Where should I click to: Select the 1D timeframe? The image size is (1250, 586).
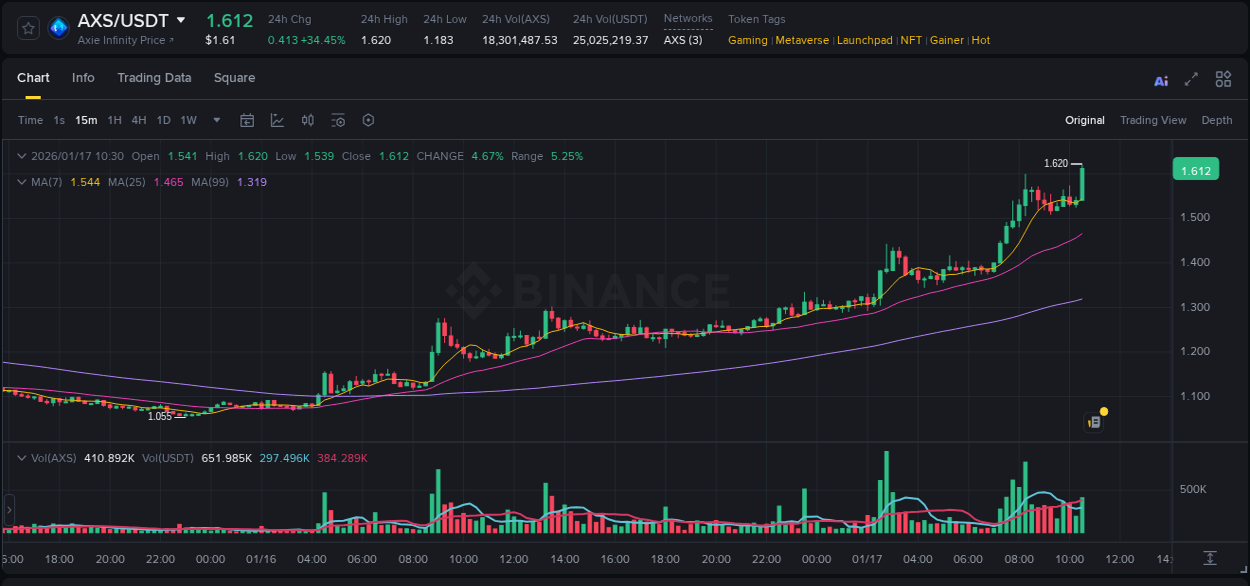(162, 119)
